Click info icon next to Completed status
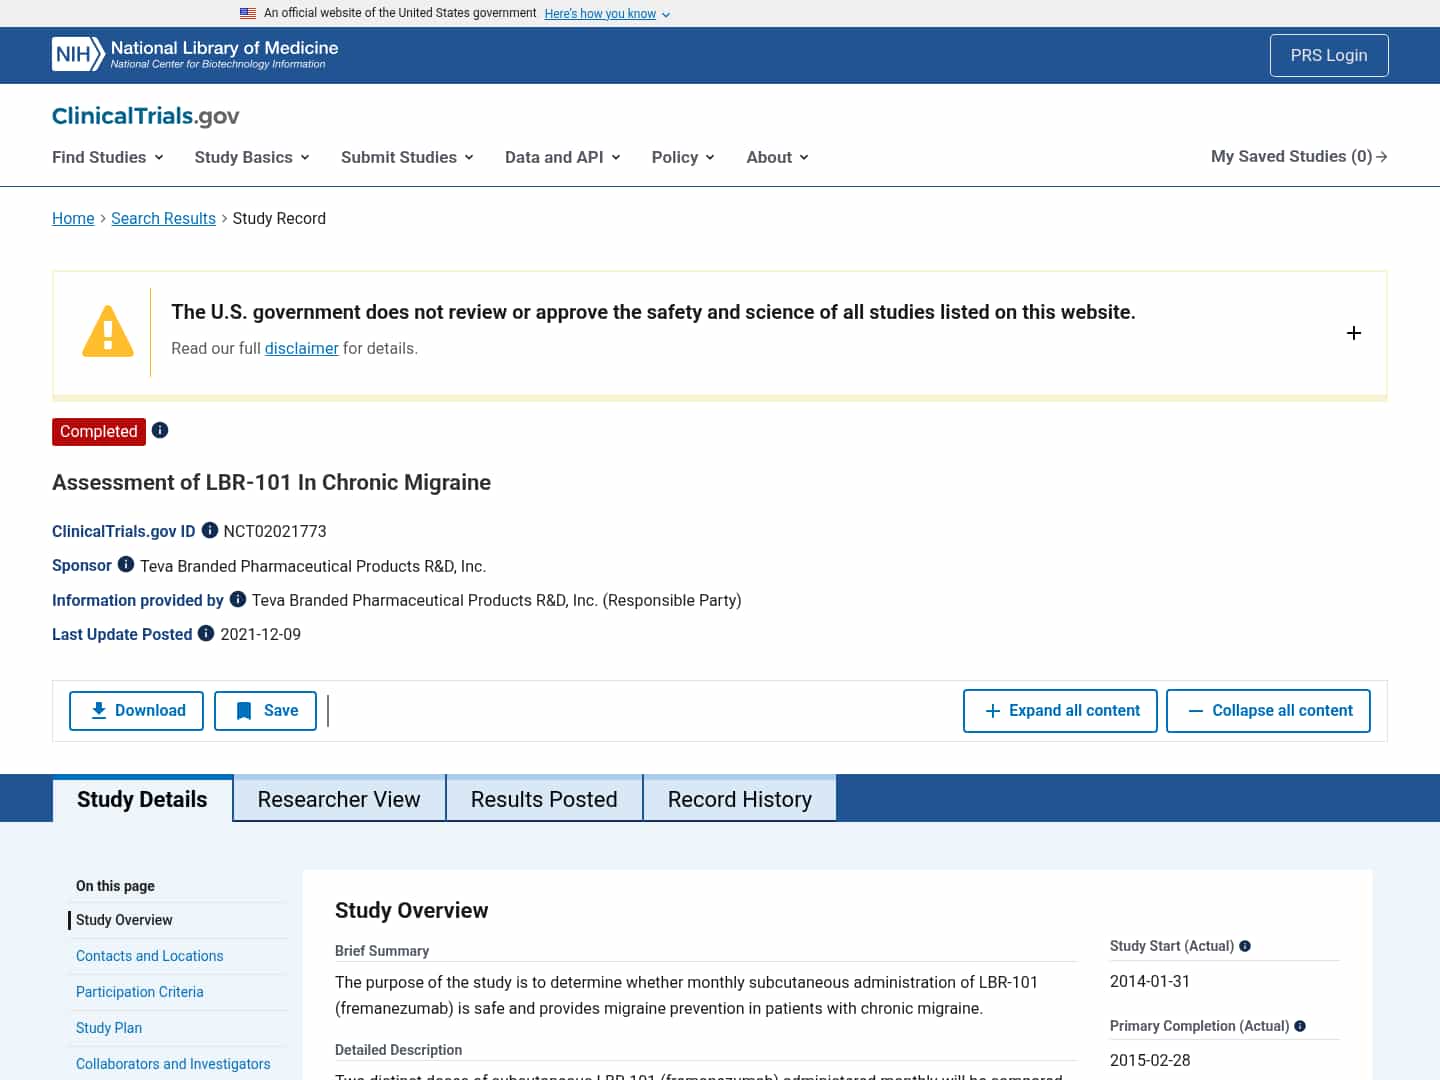The width and height of the screenshot is (1440, 1080). tap(160, 430)
